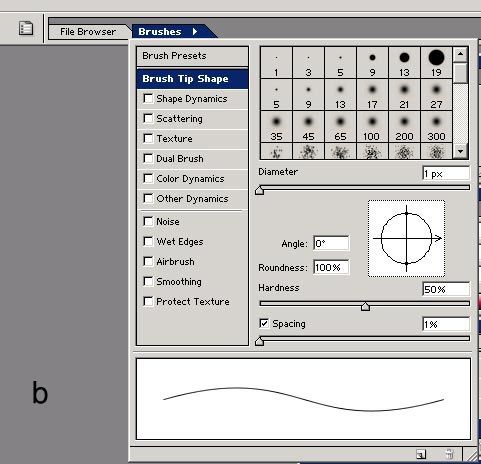
Task: Click the Spacing value field
Action: 446,324
